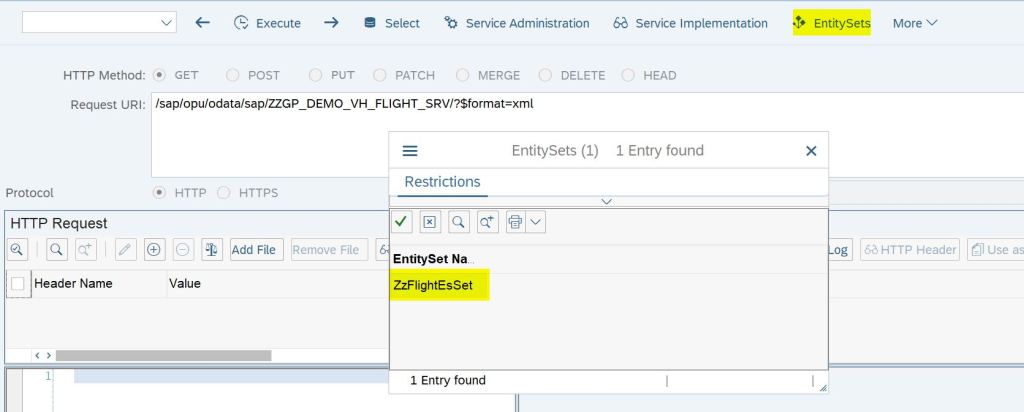
Task: Click the add row plus icon in HTTP Request
Action: click(154, 250)
